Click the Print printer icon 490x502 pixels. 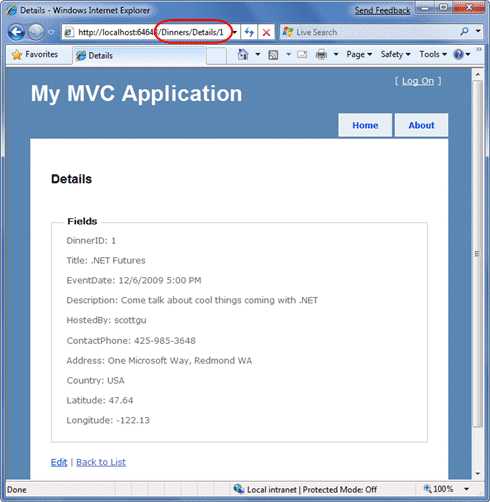tap(321, 54)
